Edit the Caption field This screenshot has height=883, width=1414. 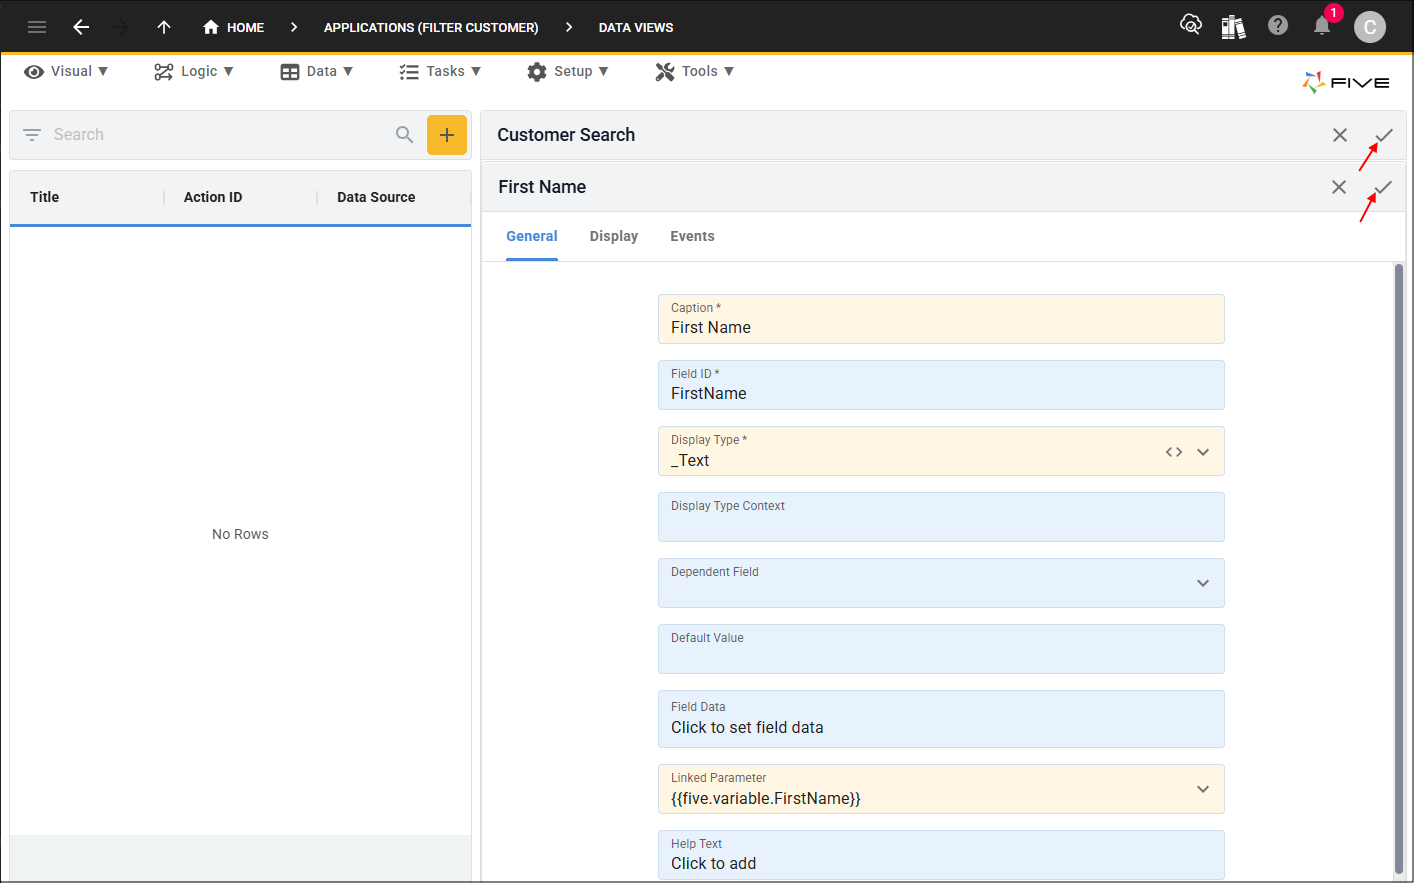click(x=941, y=319)
